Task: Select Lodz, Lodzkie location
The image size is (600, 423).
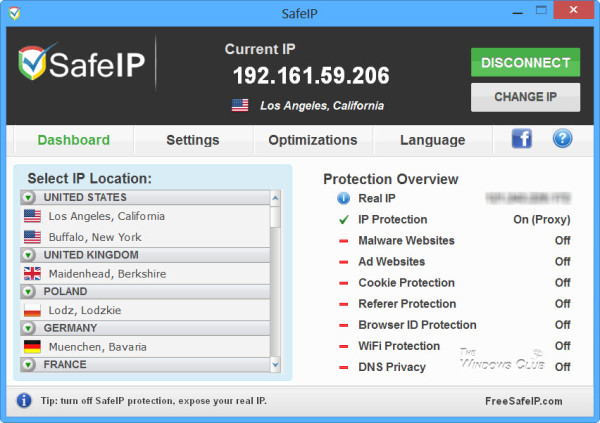Action: 145,310
